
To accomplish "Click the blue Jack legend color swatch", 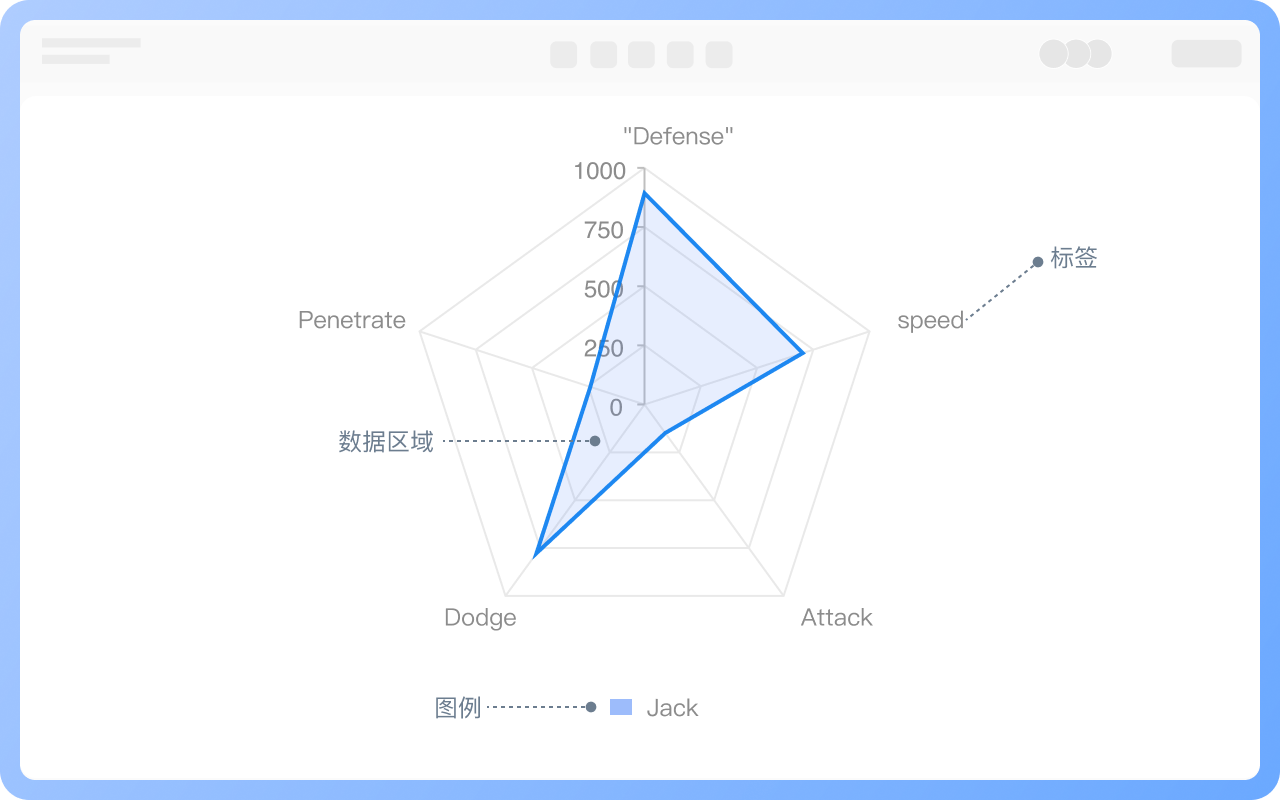I will (621, 707).
